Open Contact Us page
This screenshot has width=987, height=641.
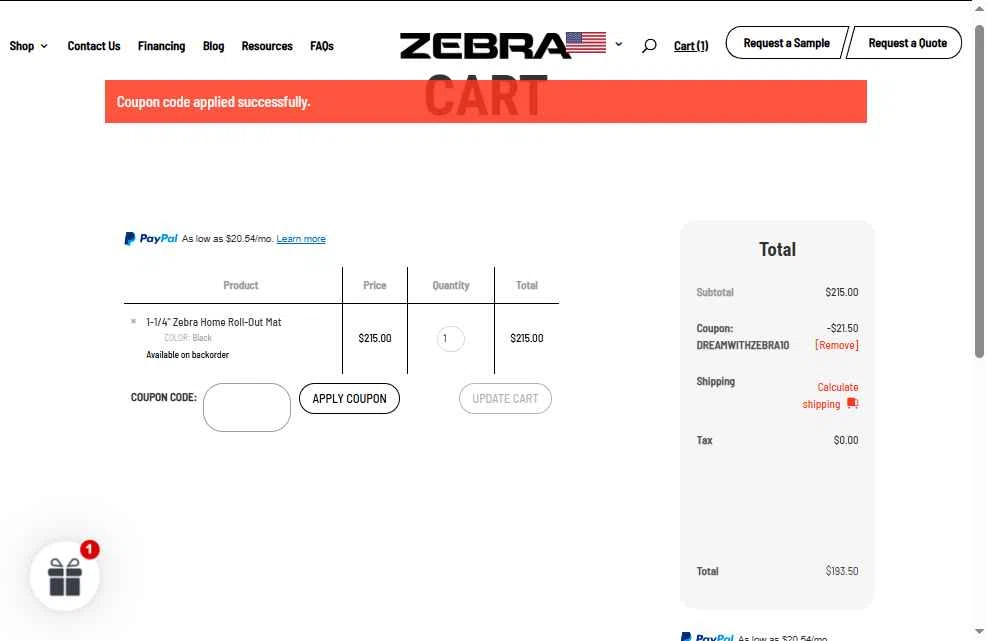(x=94, y=46)
